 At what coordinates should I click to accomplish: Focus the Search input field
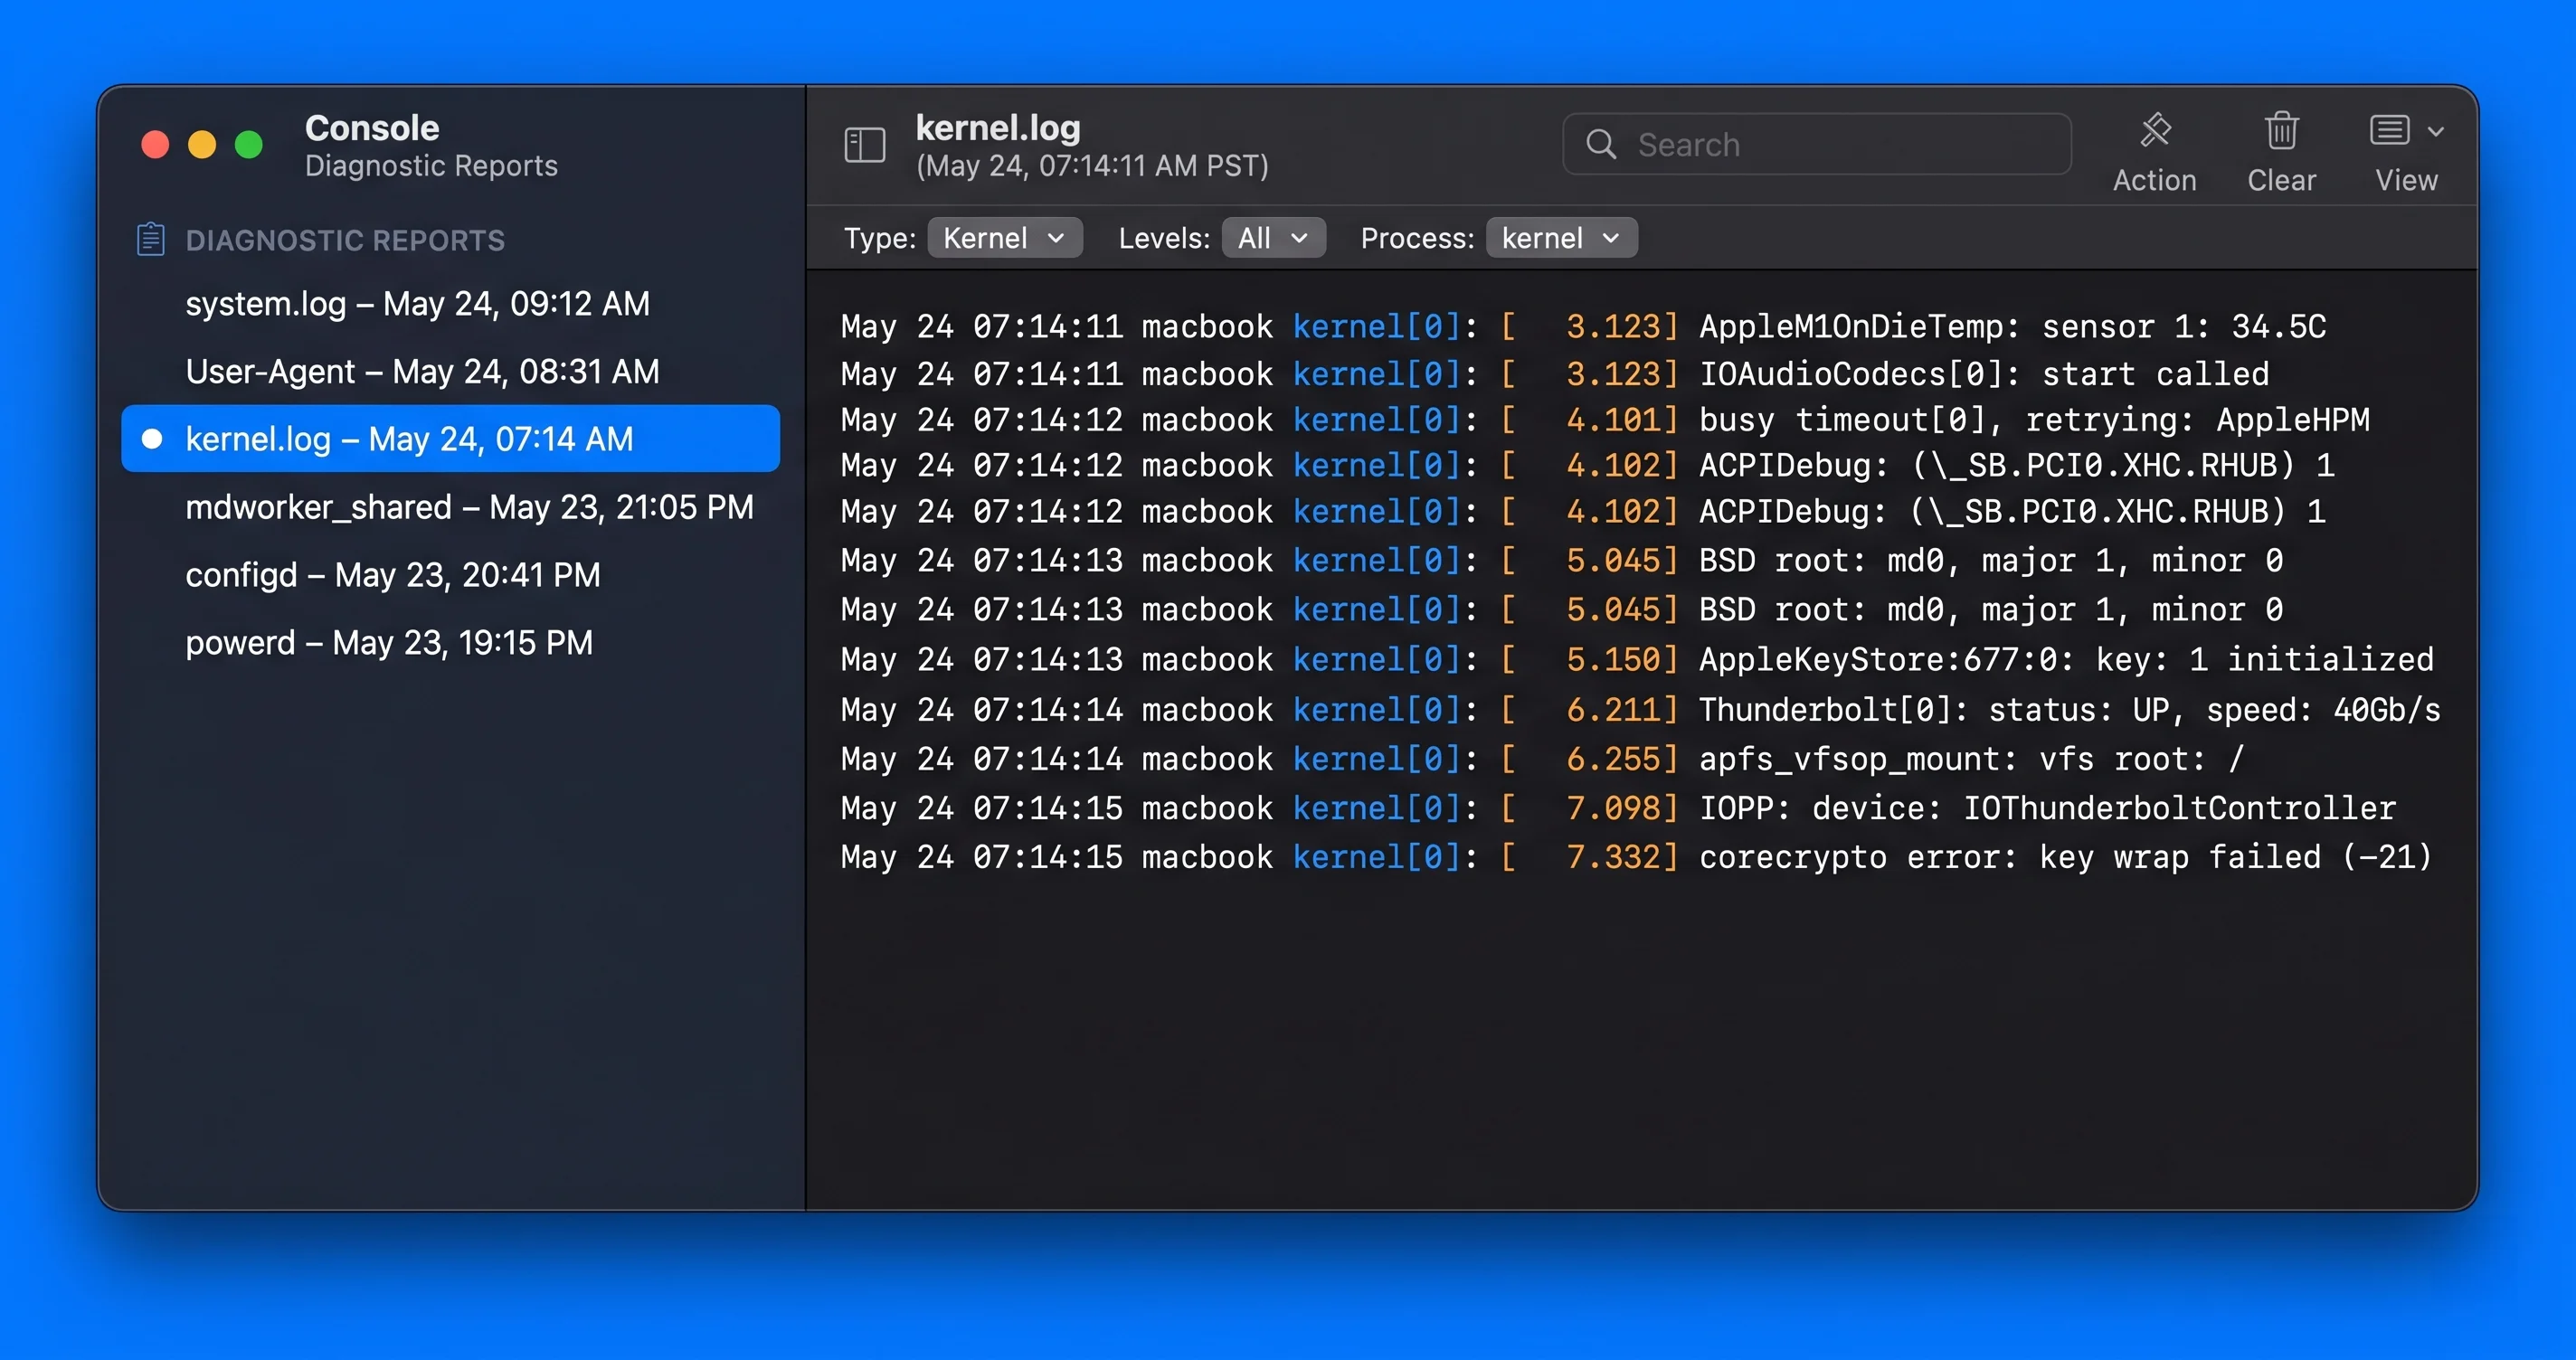pos(1816,144)
